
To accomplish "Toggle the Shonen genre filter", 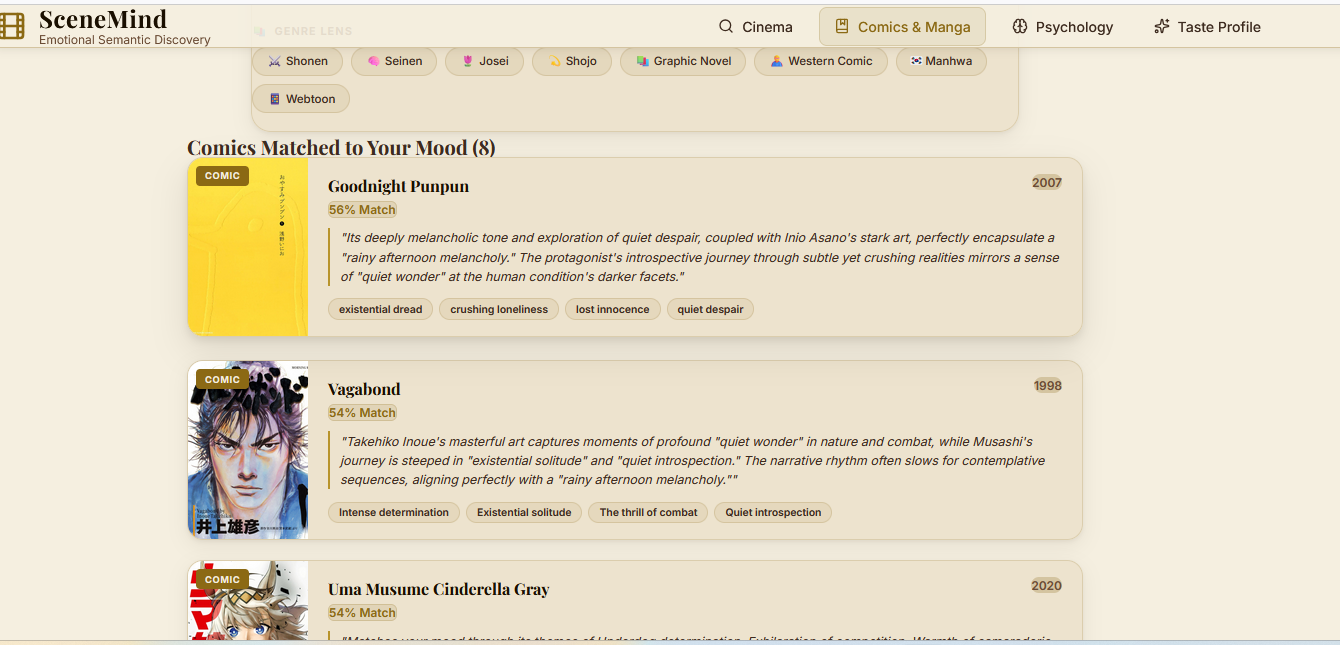I will (298, 61).
